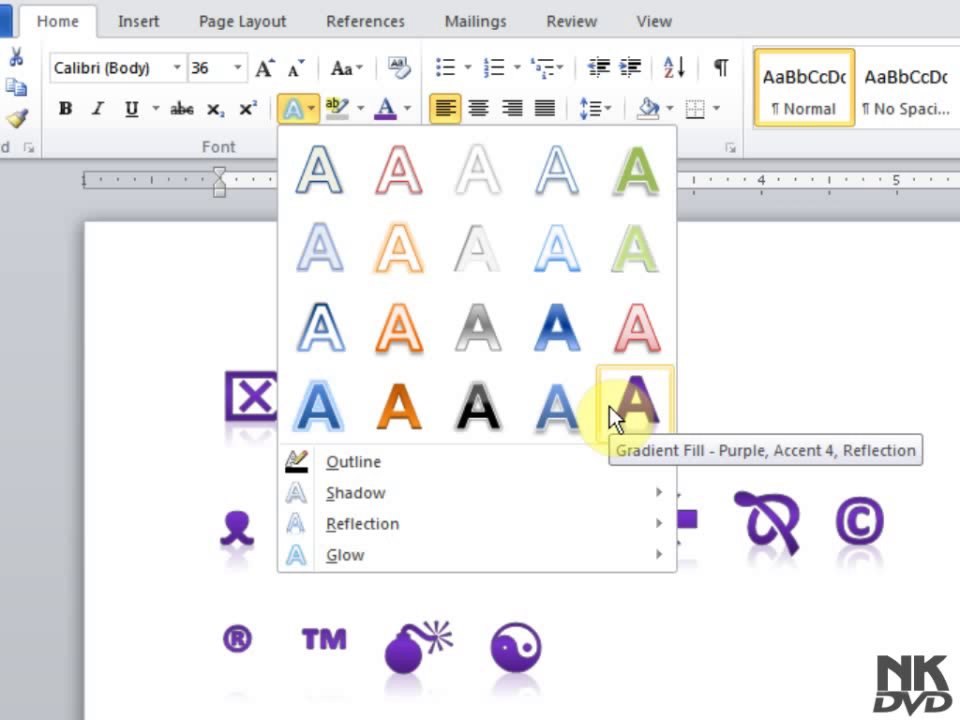Choose Outline from text effects menu
960x720 pixels.
(478, 462)
